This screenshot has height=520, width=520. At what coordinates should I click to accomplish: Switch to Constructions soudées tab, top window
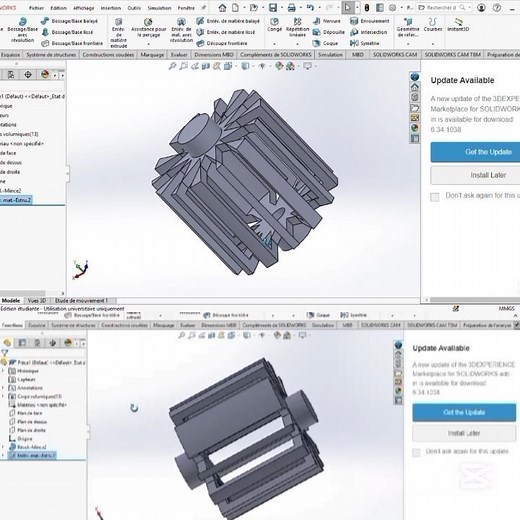tap(108, 55)
